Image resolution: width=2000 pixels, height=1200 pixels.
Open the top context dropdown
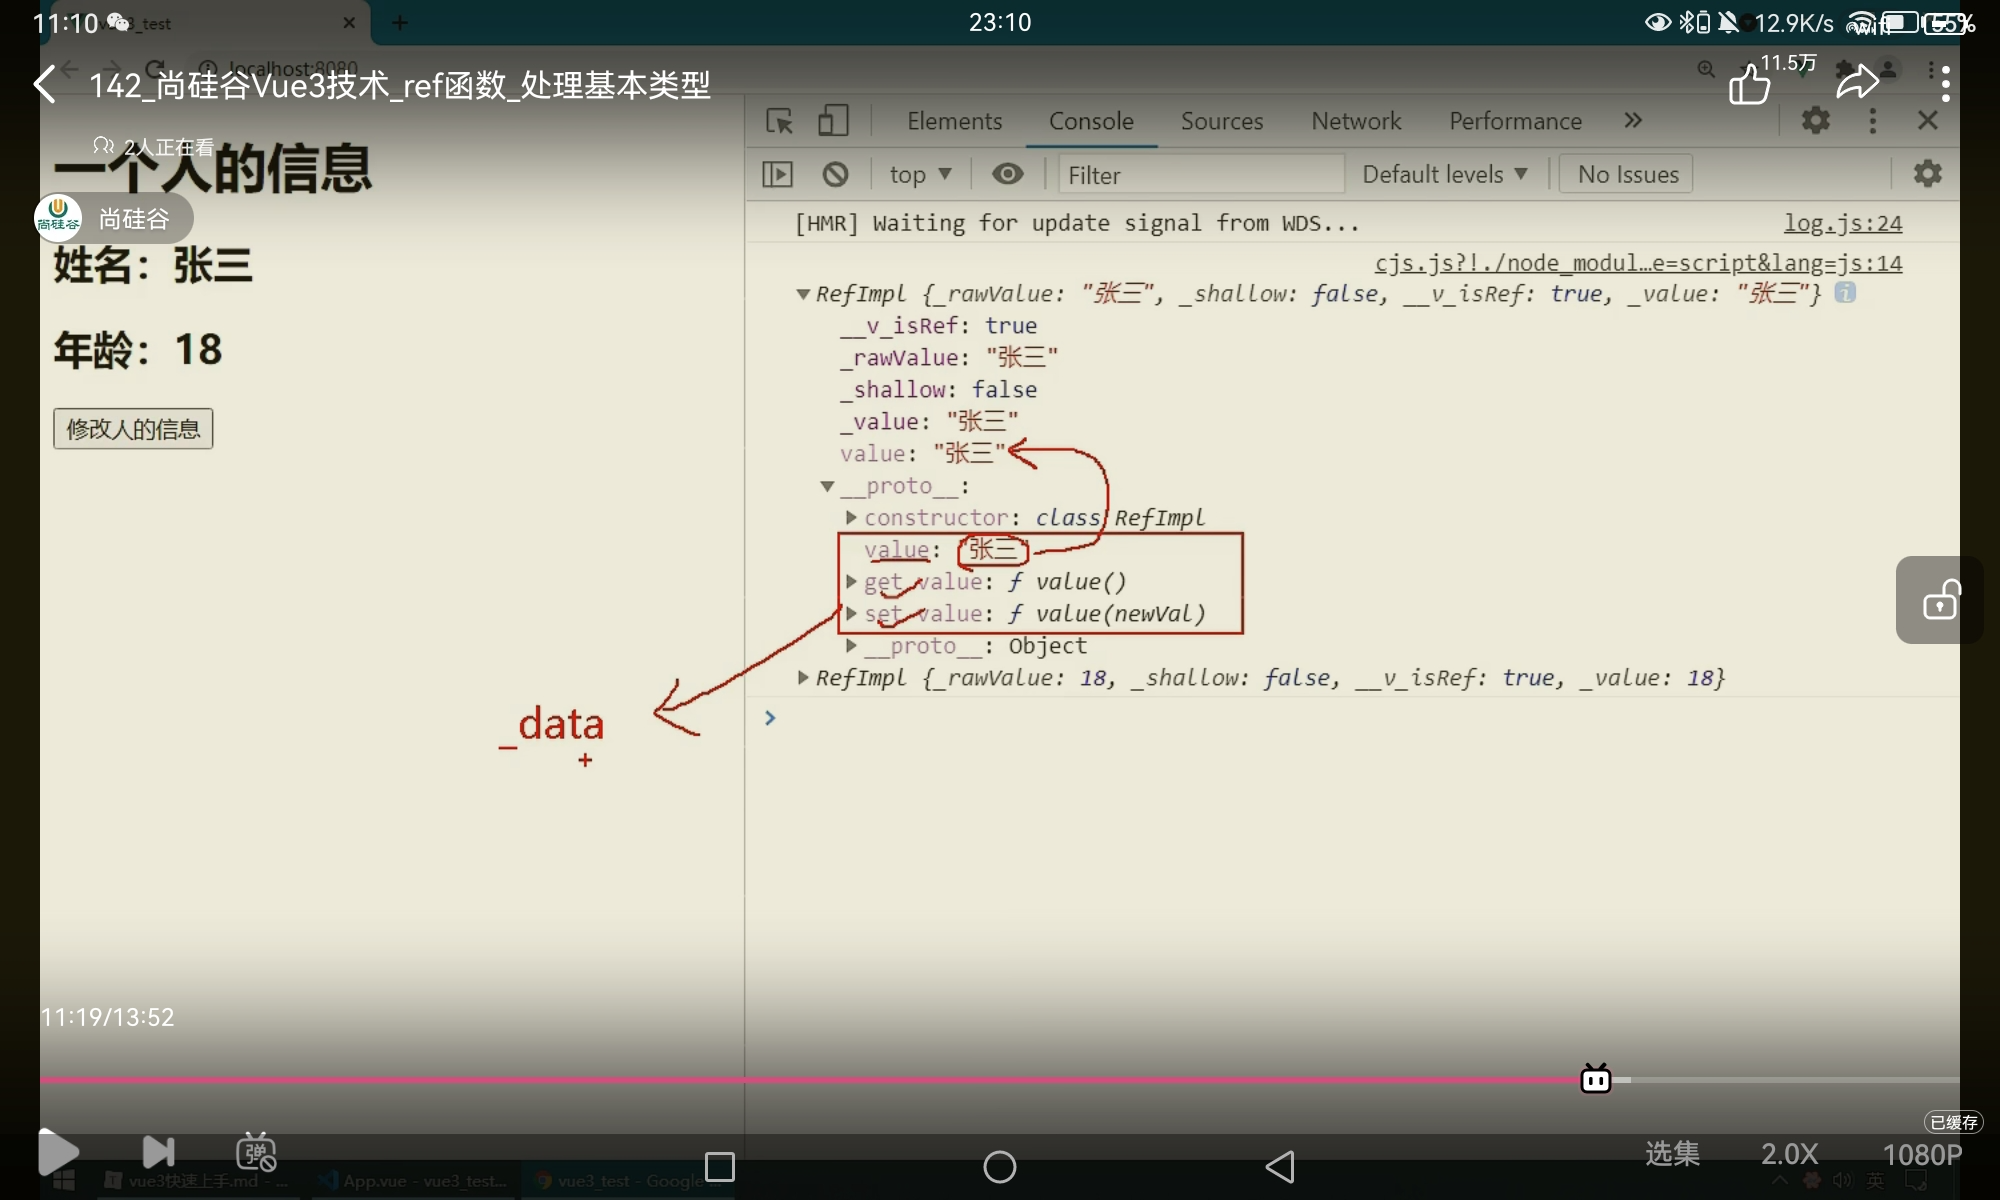[x=919, y=175]
